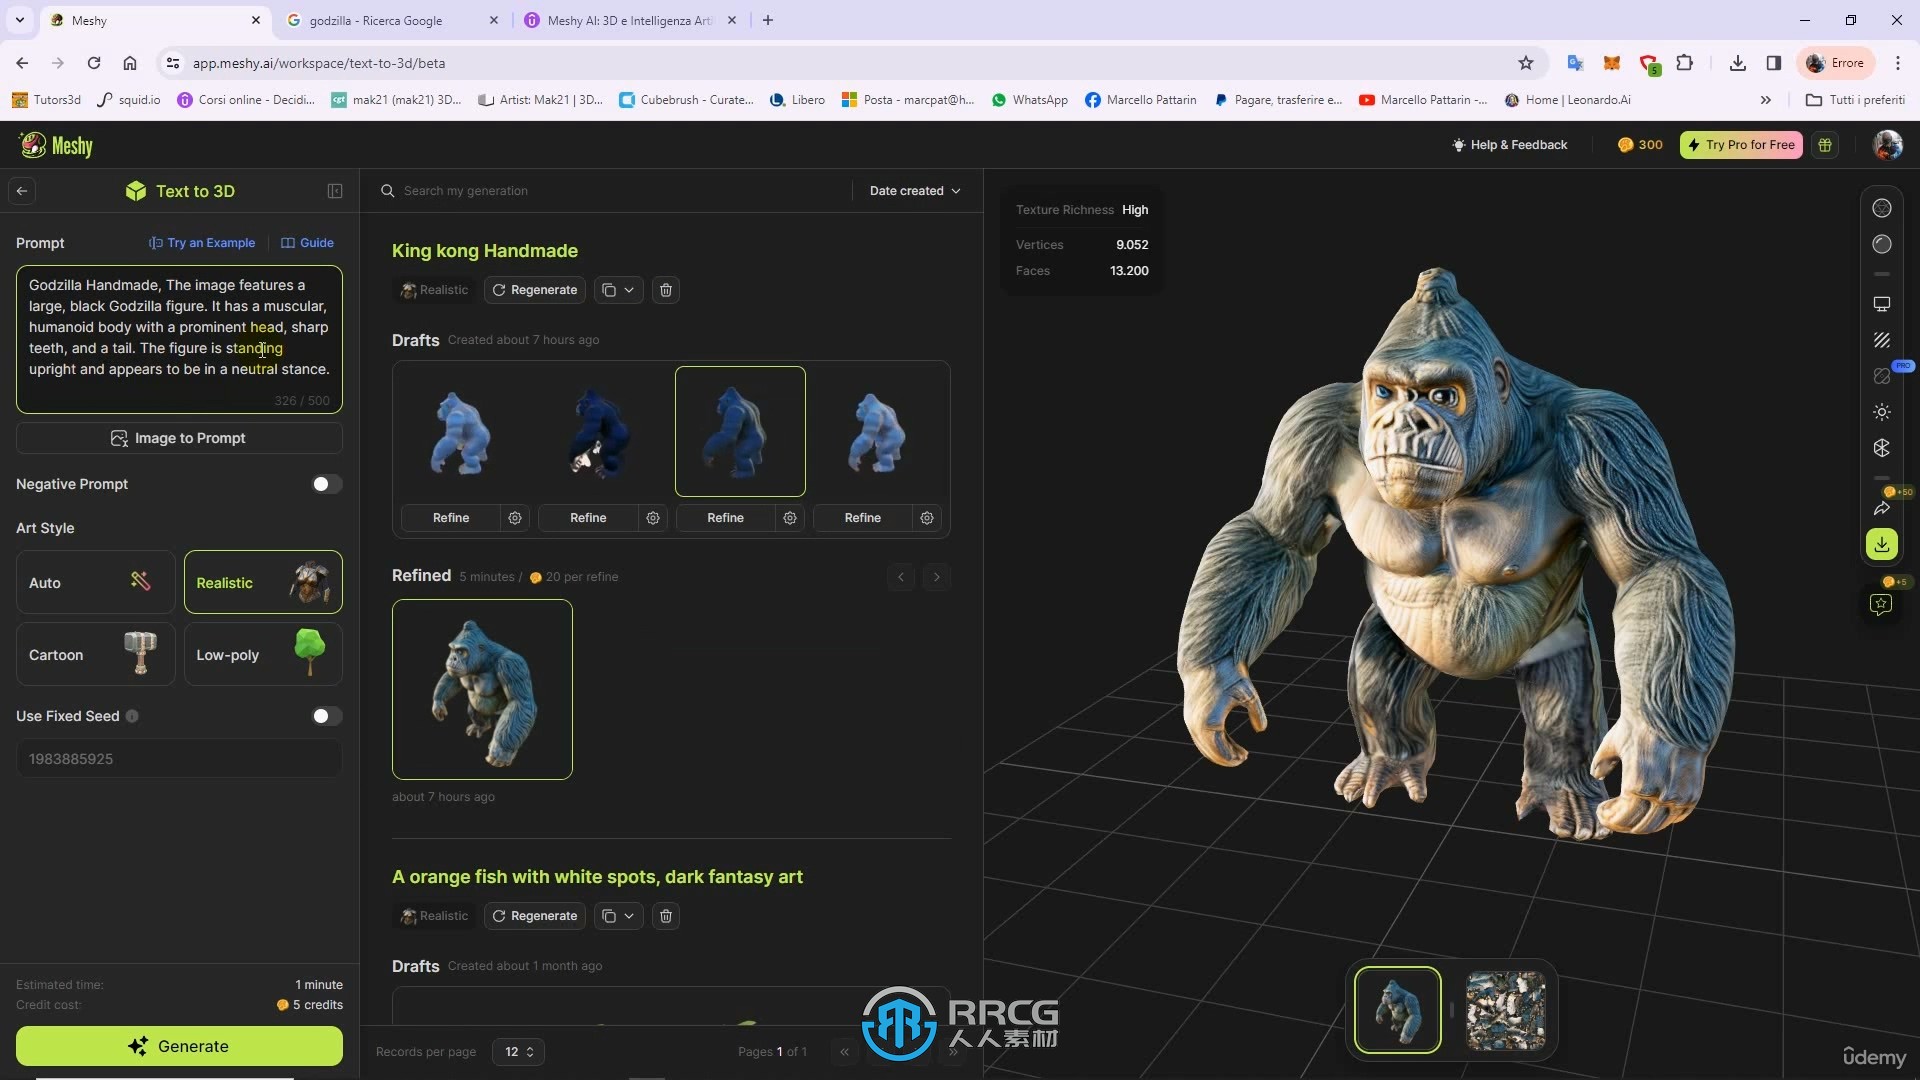1920x1080 pixels.
Task: Click the Search my generation field
Action: (610, 191)
